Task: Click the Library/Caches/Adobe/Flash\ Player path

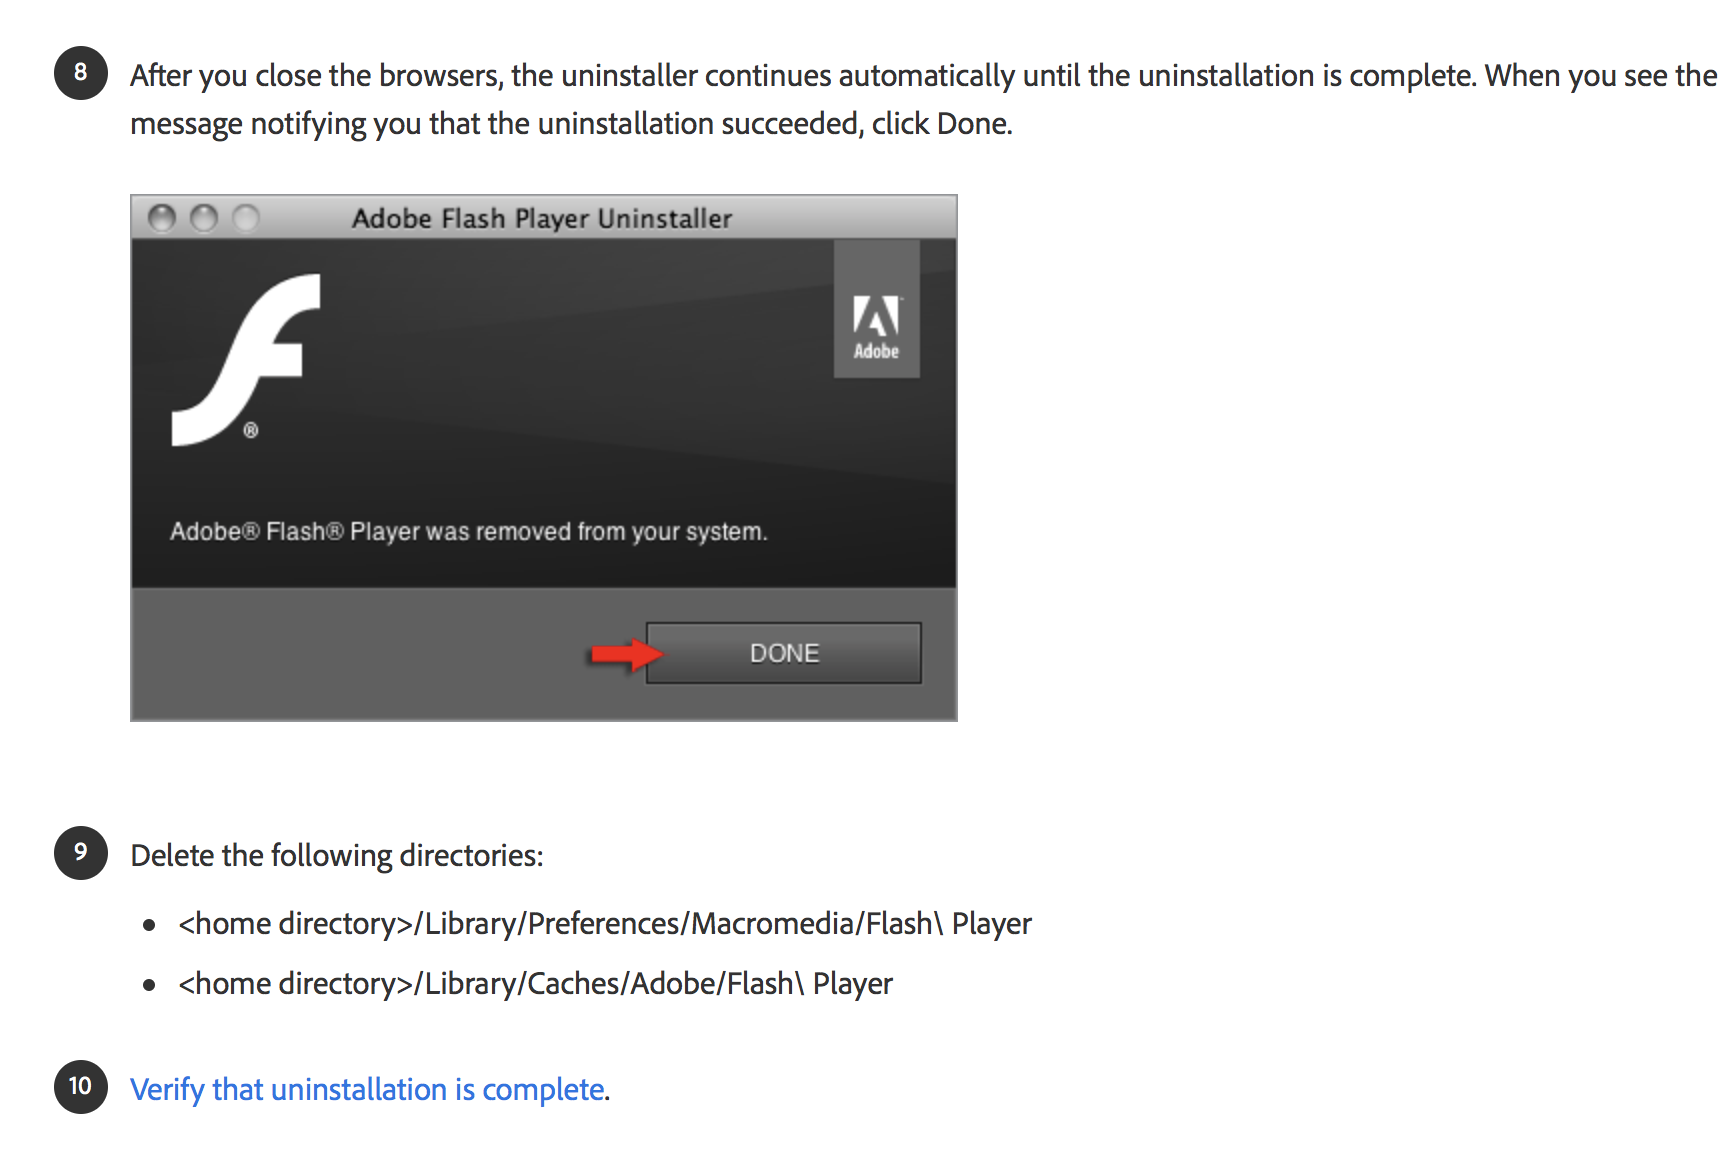Action: [x=535, y=983]
